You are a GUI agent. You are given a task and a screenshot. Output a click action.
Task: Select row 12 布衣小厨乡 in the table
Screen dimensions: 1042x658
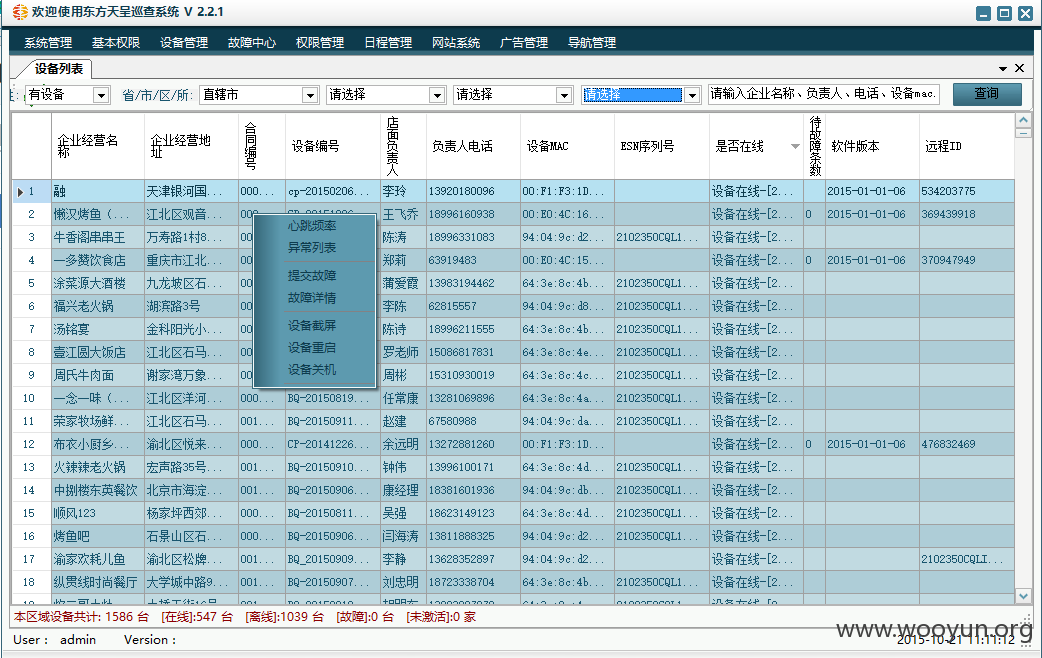pyautogui.click(x=513, y=444)
